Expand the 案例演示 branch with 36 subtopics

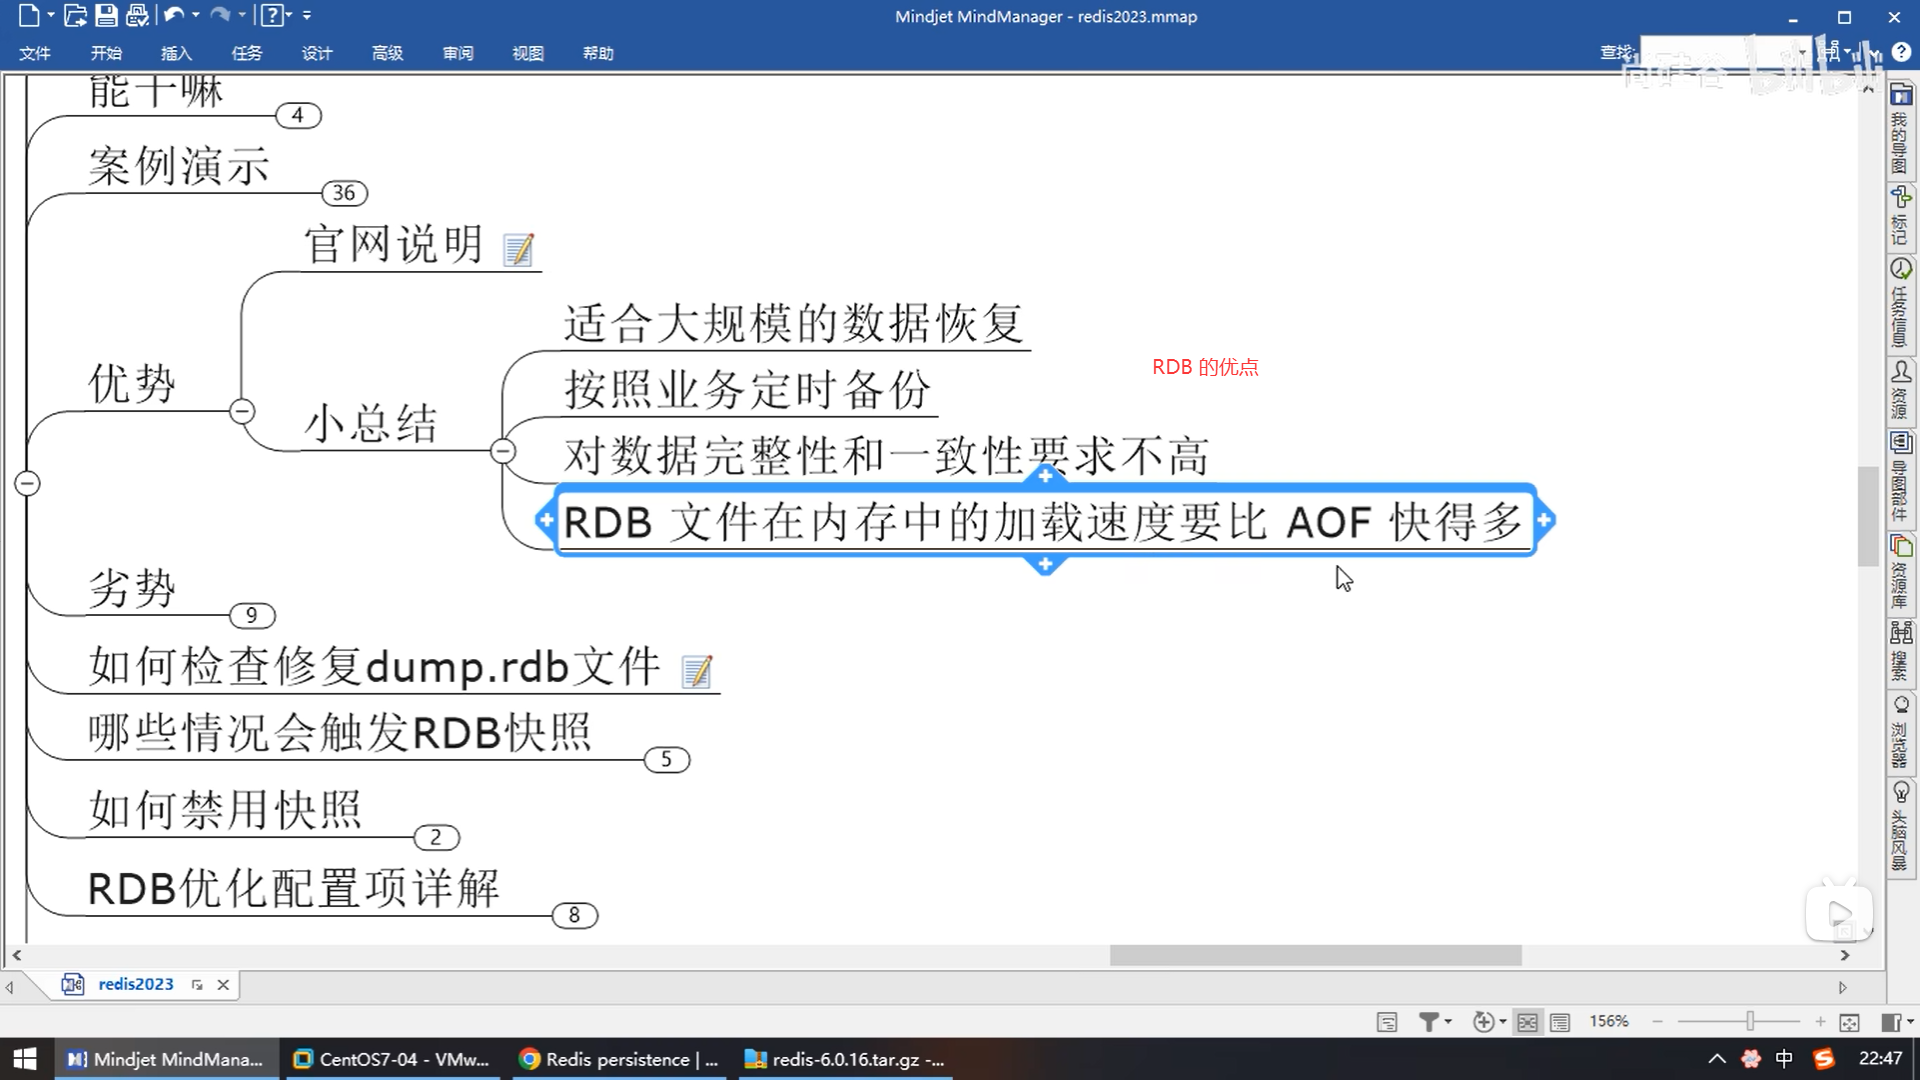[x=344, y=193]
